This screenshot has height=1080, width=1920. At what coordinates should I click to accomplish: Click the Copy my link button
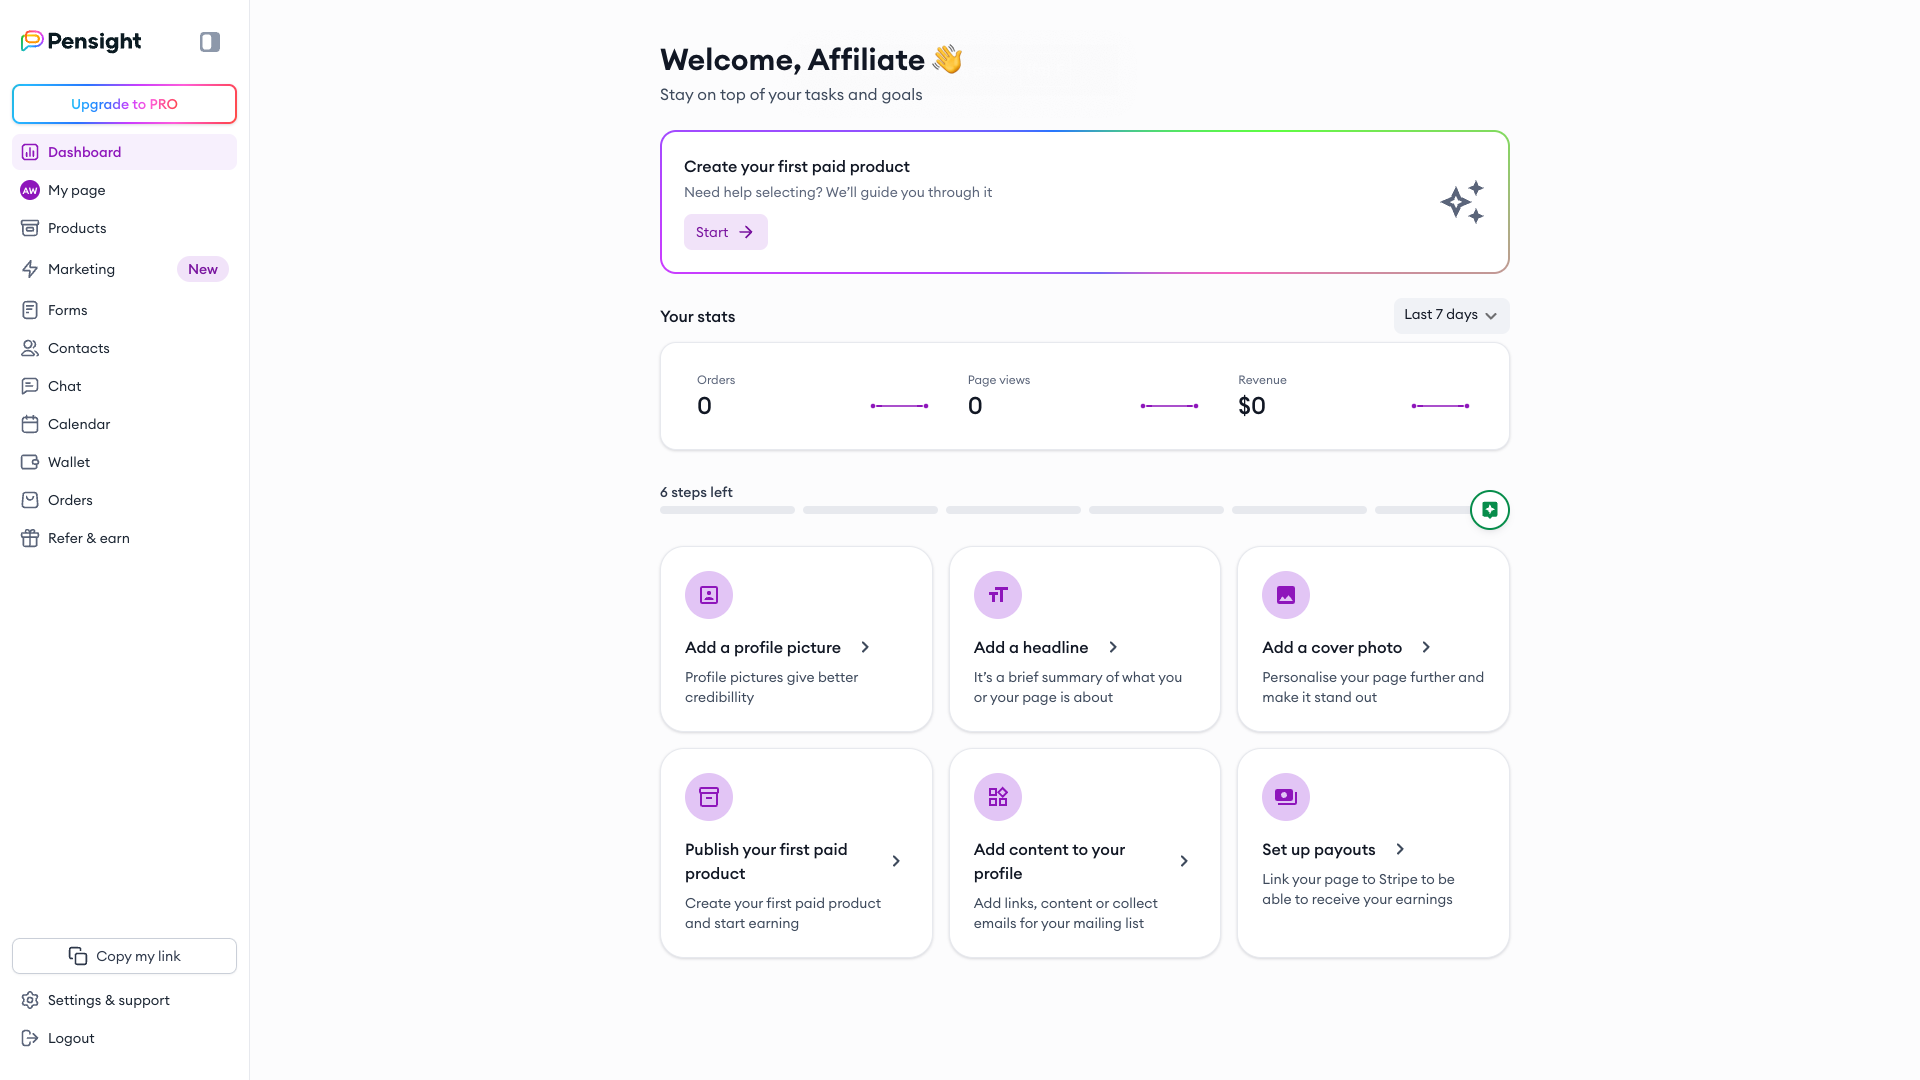(124, 956)
